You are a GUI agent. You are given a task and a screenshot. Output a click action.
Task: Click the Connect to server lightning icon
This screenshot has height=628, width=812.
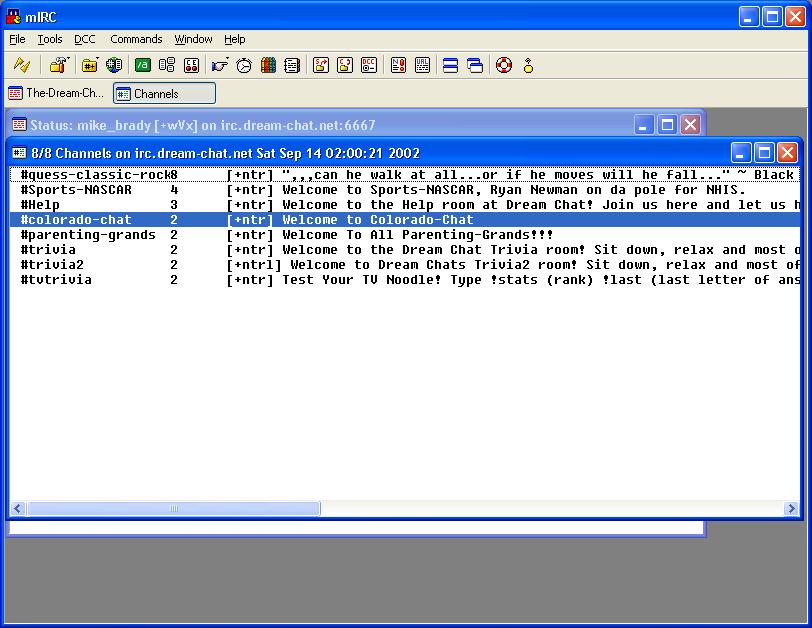point(22,65)
